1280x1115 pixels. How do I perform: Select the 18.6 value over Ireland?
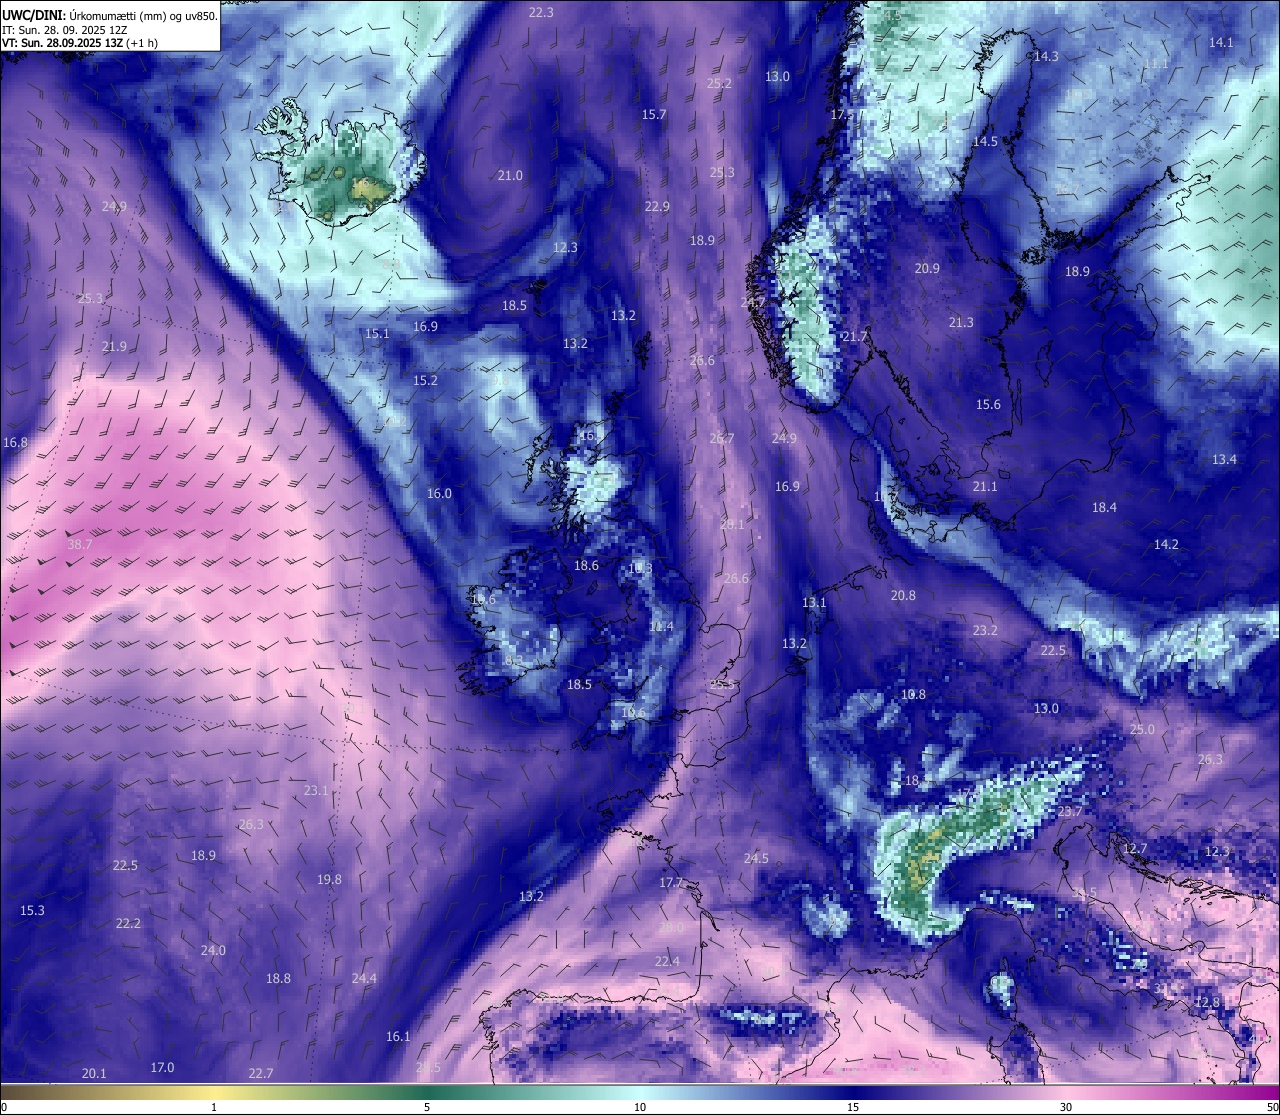click(586, 566)
